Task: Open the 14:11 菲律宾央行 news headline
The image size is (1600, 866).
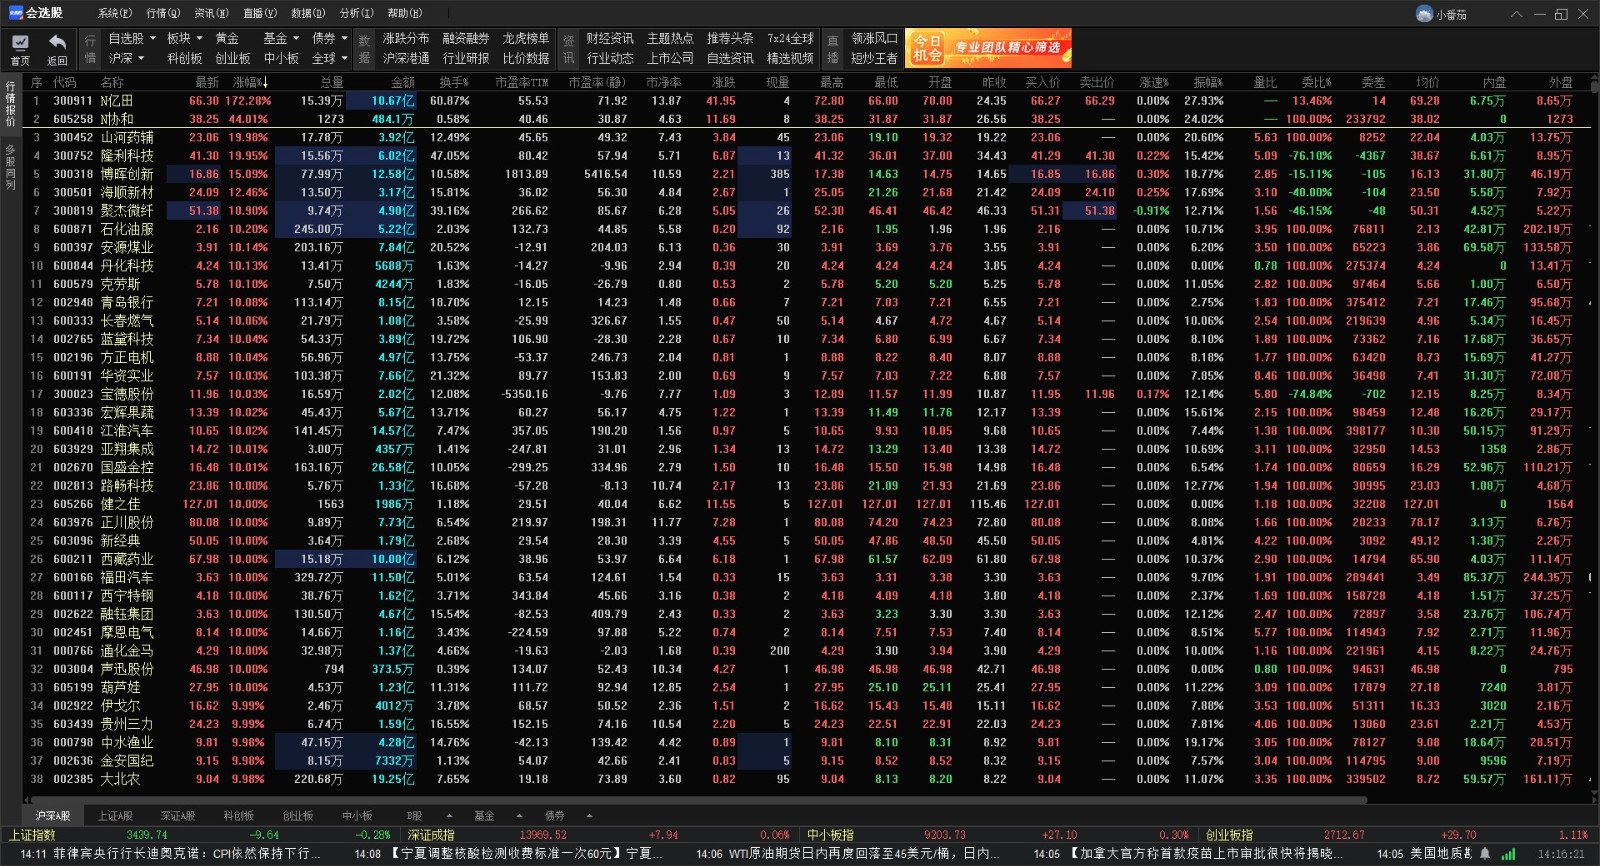Action: tap(171, 853)
